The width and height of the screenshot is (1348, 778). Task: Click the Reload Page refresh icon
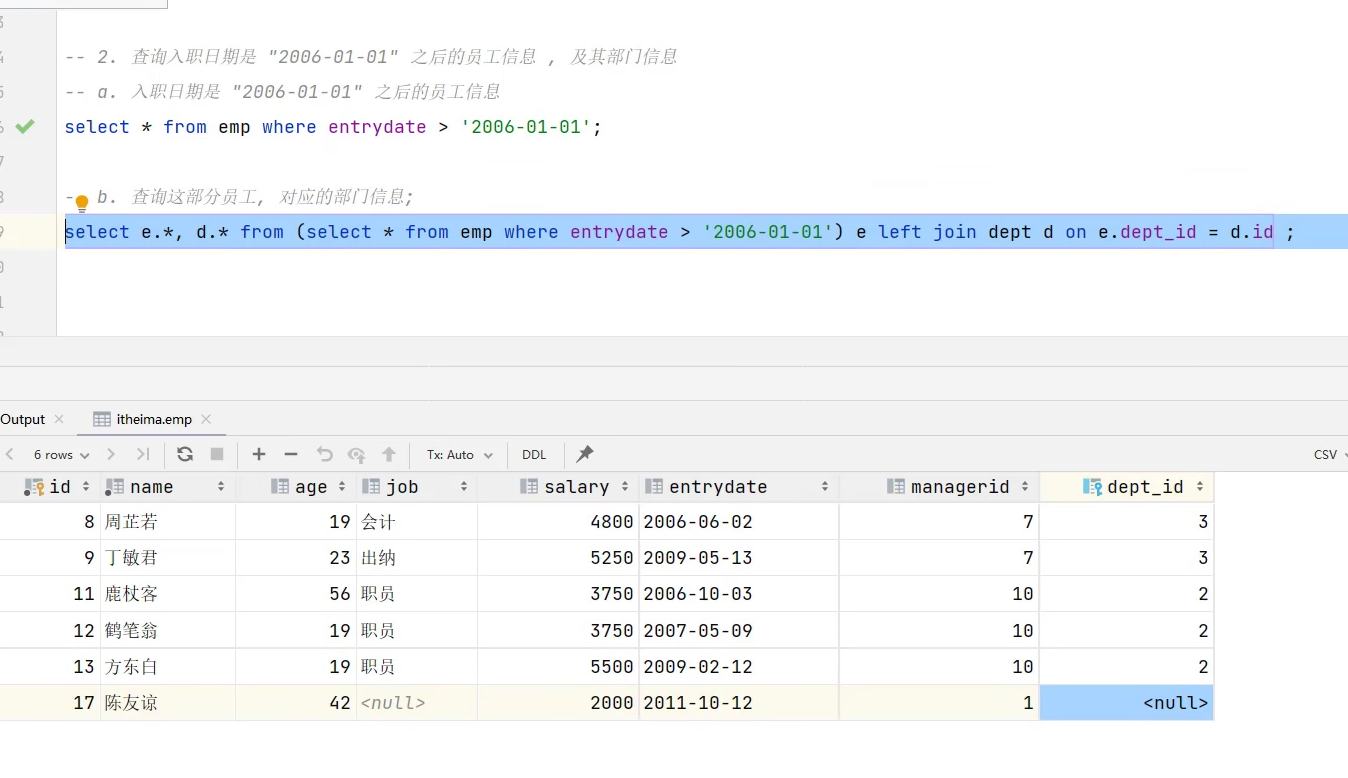pos(185,454)
